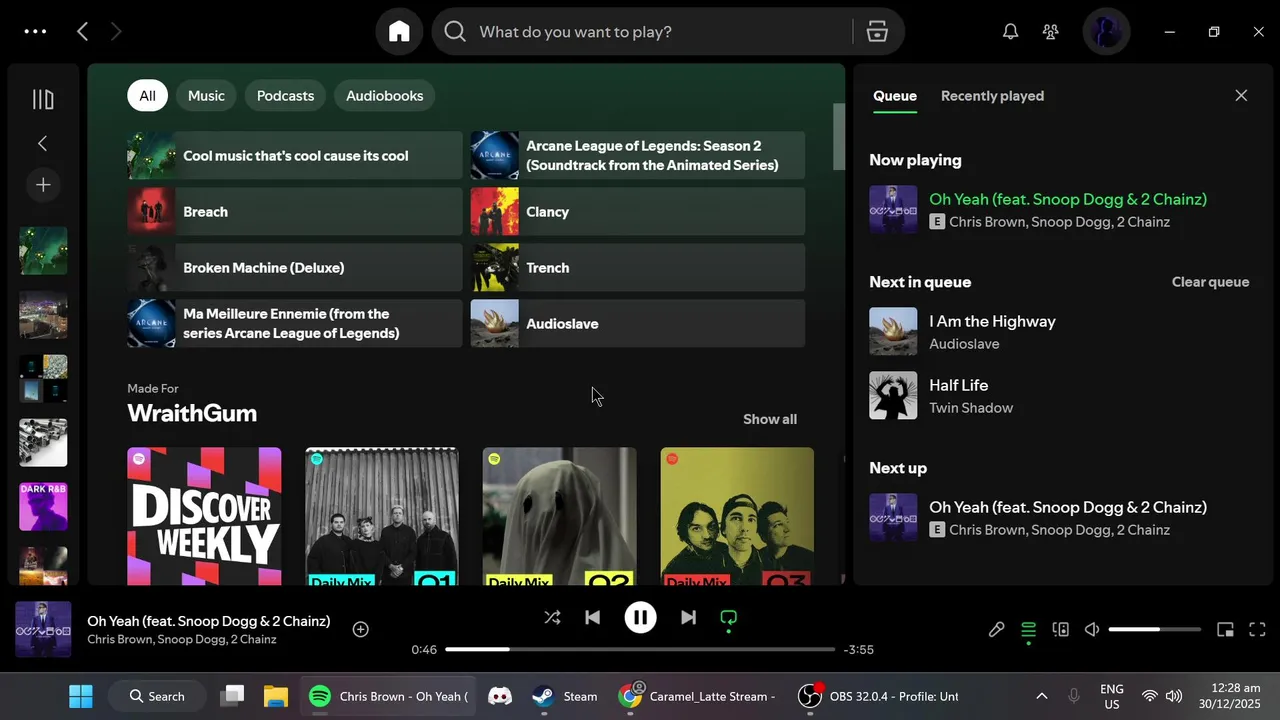Open Broken Machine (Deluxe) shortcut
The width and height of the screenshot is (1280, 720).
click(295, 268)
